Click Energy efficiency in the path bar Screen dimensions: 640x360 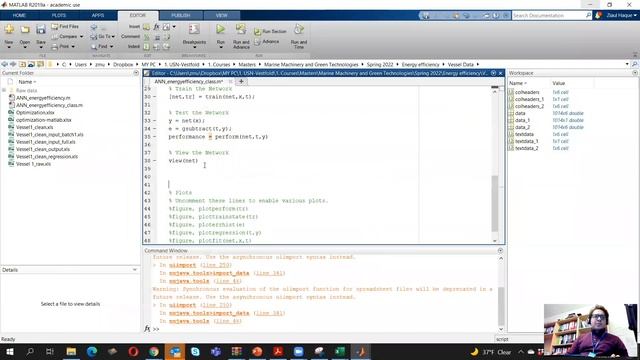[x=420, y=64]
